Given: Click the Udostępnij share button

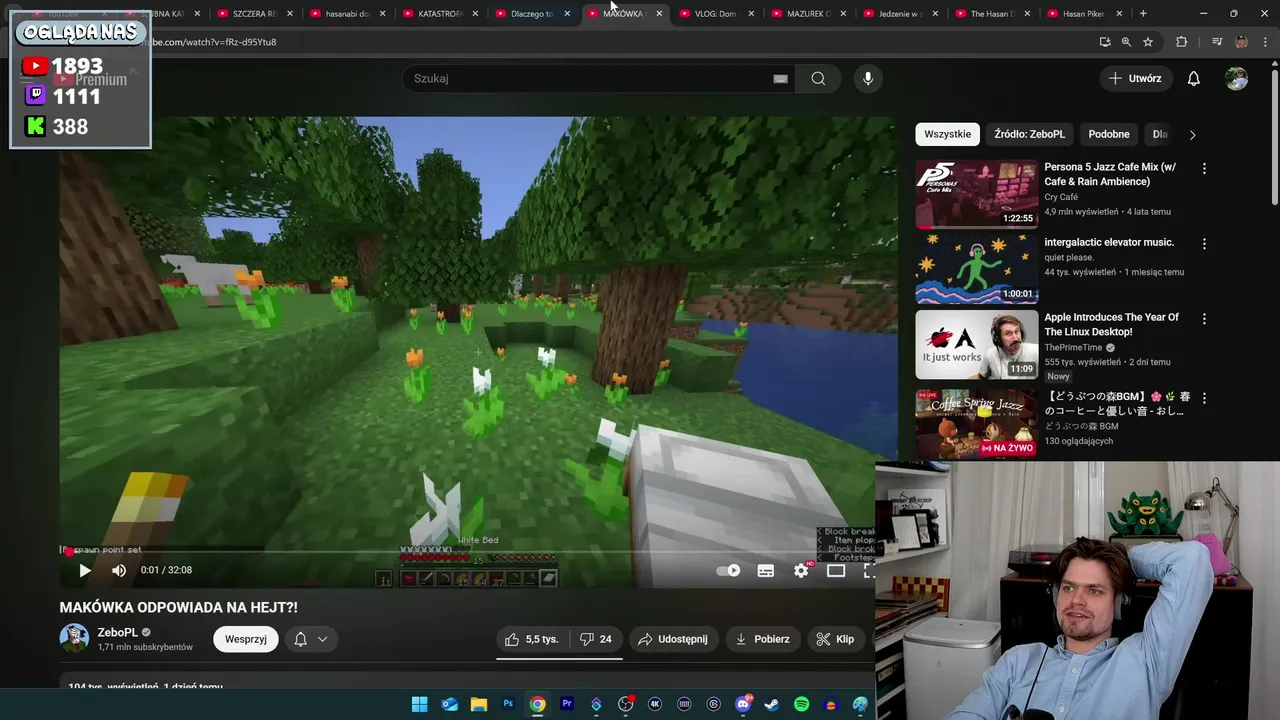Looking at the screenshot, I should pyautogui.click(x=673, y=639).
